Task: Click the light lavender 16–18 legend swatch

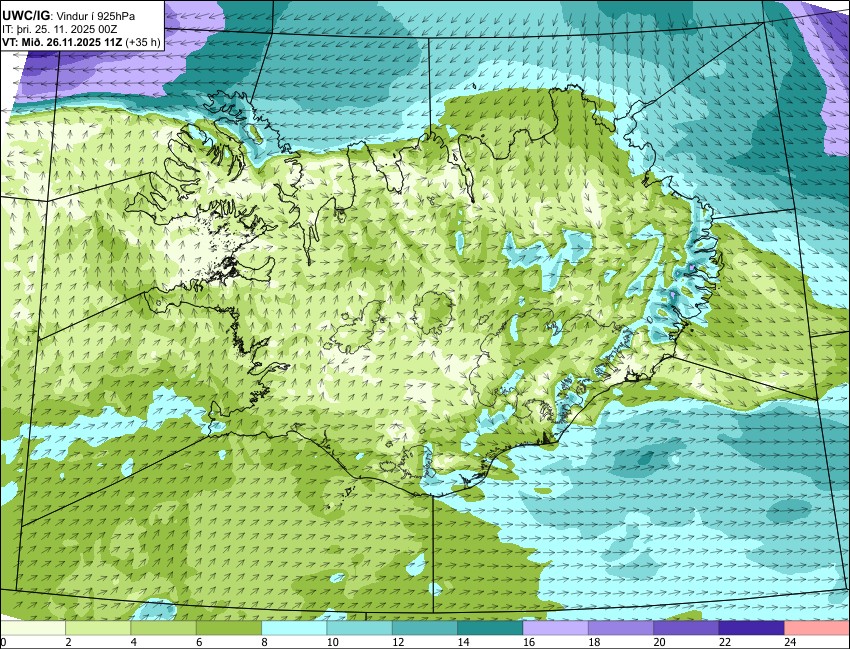Action: pos(556,628)
